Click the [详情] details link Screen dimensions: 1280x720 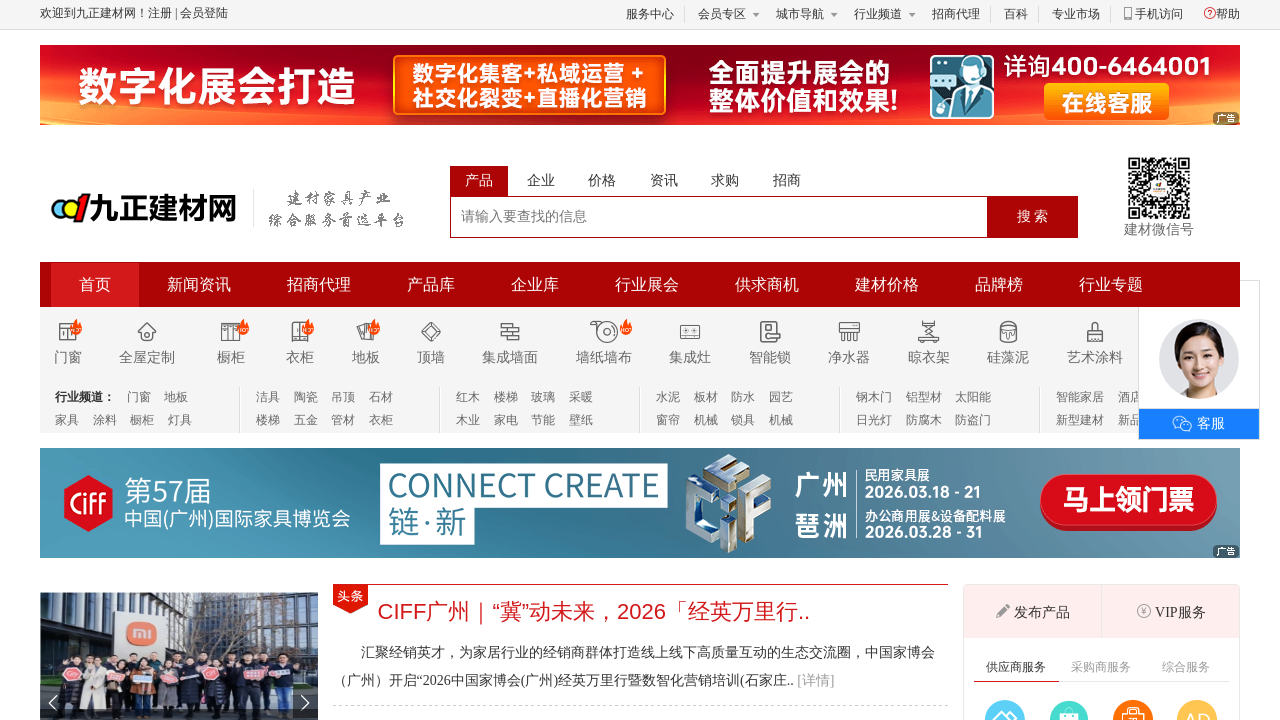tap(816, 680)
